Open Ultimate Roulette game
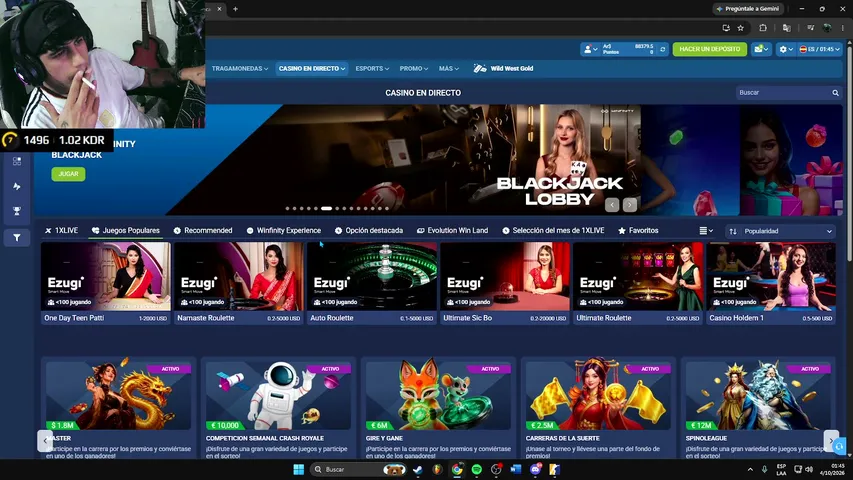853x480 pixels. point(638,283)
